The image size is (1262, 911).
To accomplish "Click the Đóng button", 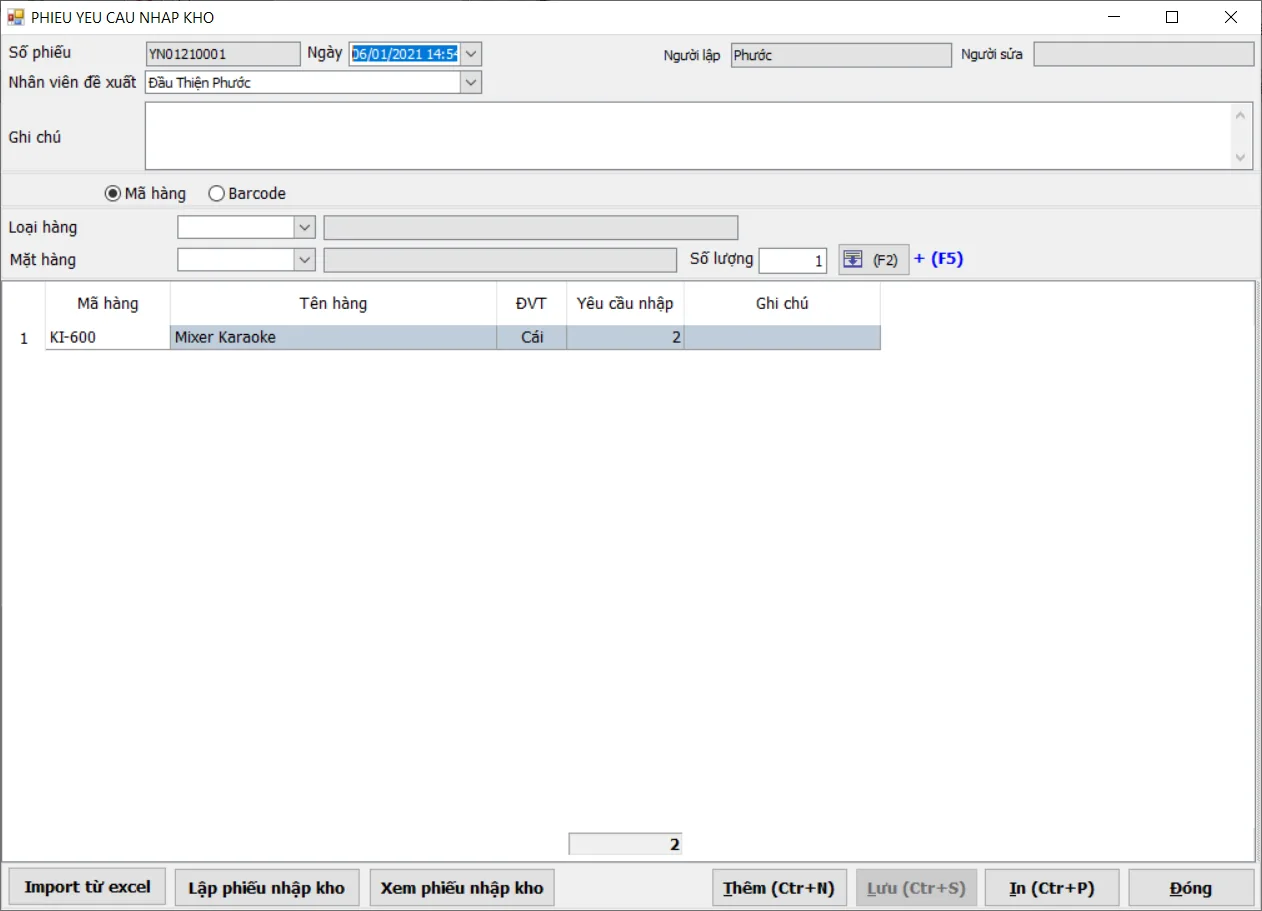I will pyautogui.click(x=1191, y=888).
